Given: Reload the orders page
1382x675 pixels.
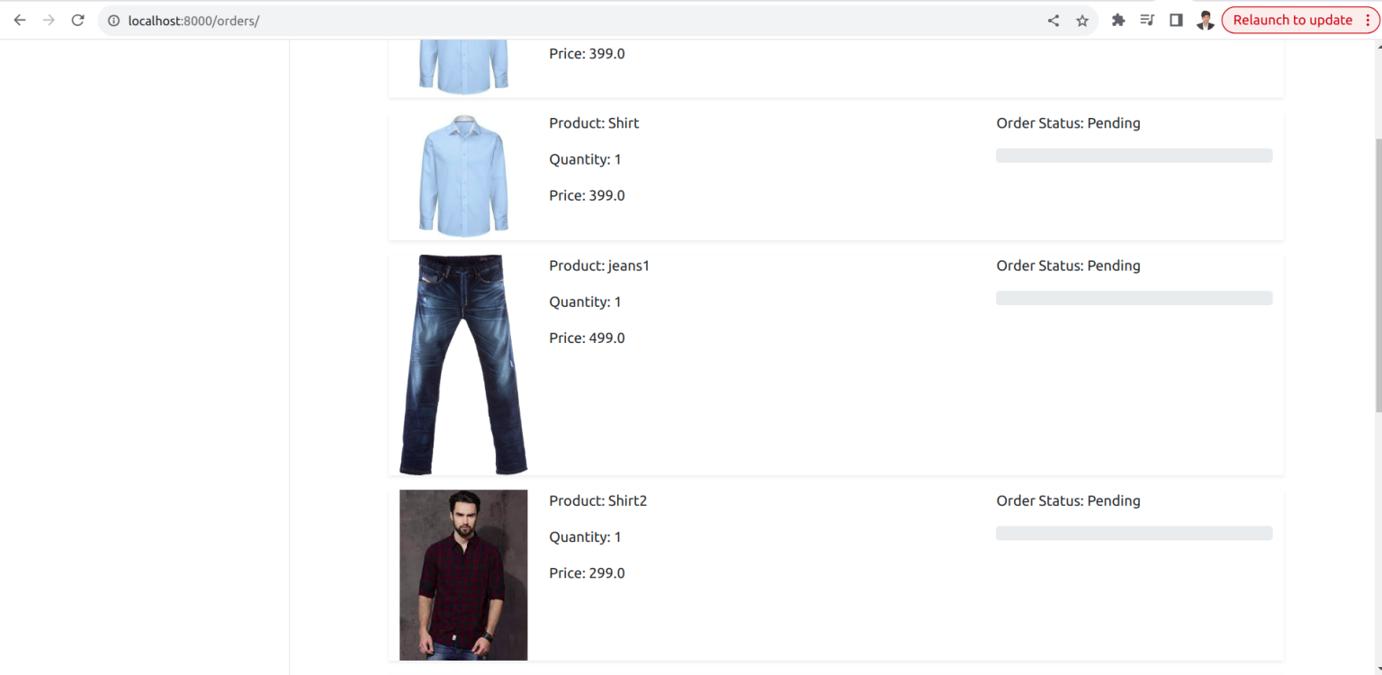Looking at the screenshot, I should point(77,19).
